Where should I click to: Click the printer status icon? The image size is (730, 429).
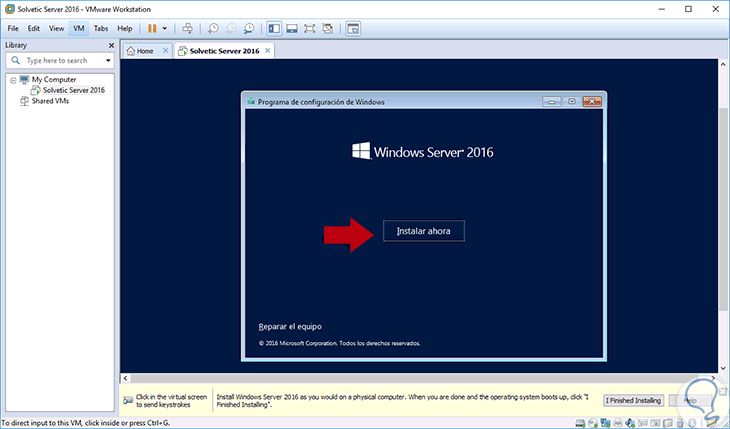click(618, 423)
